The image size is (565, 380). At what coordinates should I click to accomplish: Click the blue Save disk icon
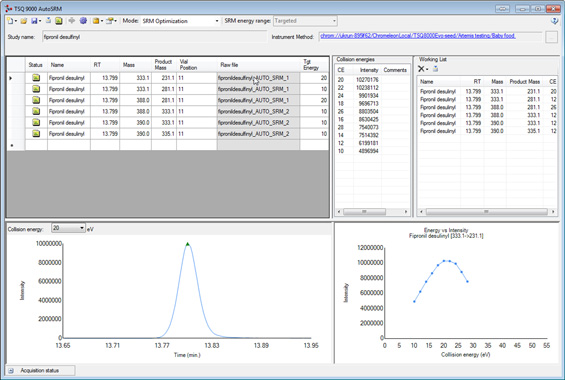click(x=34, y=21)
